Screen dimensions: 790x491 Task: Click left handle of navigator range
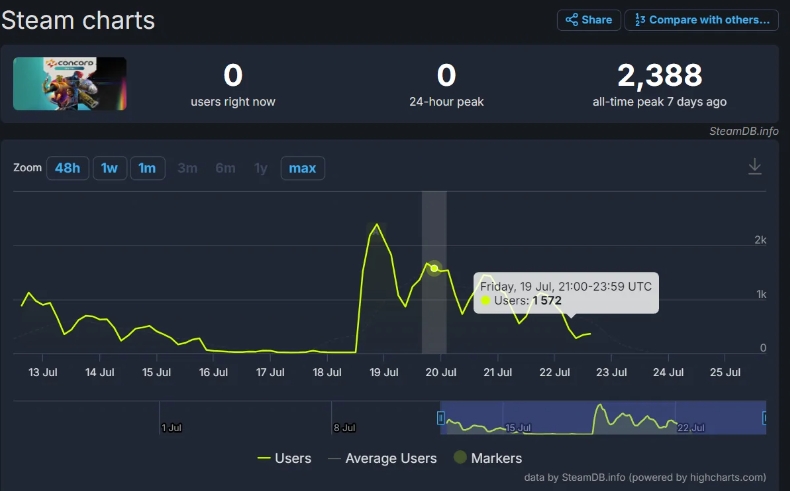[x=440, y=417]
